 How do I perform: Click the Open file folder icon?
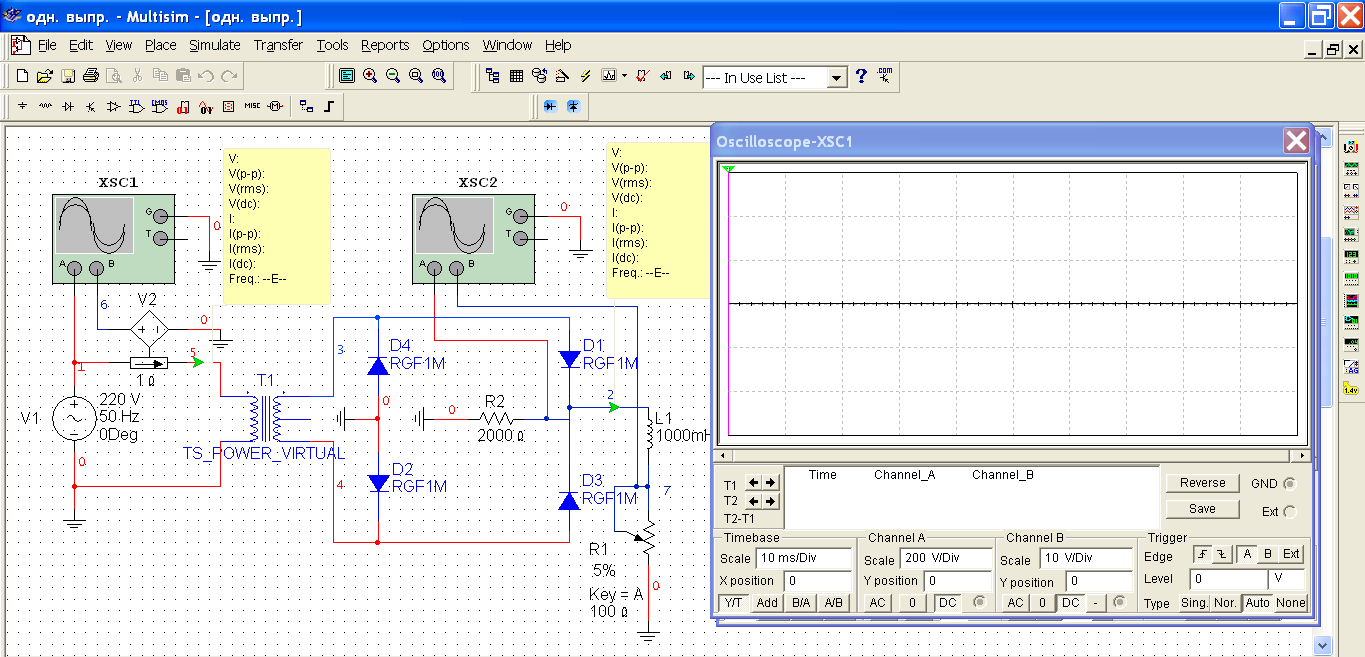coord(45,76)
